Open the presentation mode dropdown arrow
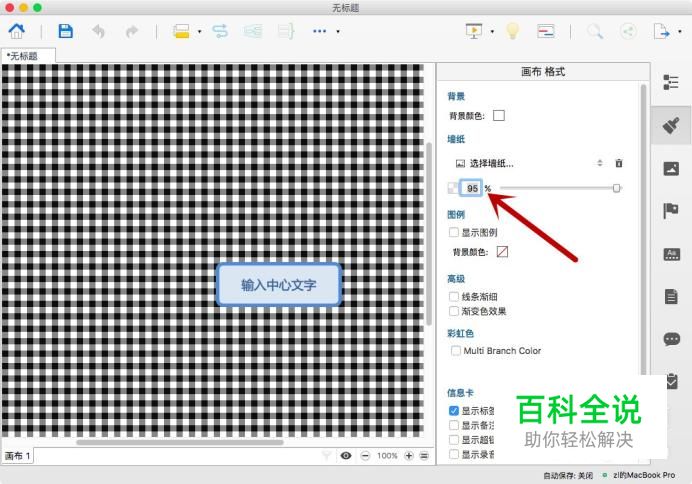Screen dimensions: 692x484 [492, 32]
